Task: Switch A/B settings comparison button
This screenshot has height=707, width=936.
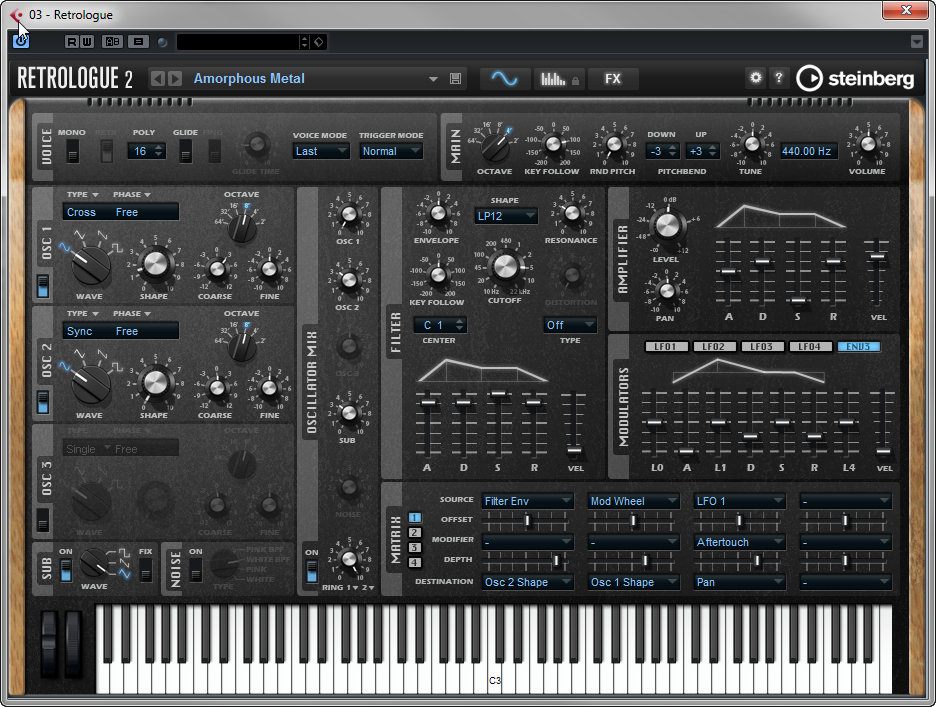Action: point(112,42)
